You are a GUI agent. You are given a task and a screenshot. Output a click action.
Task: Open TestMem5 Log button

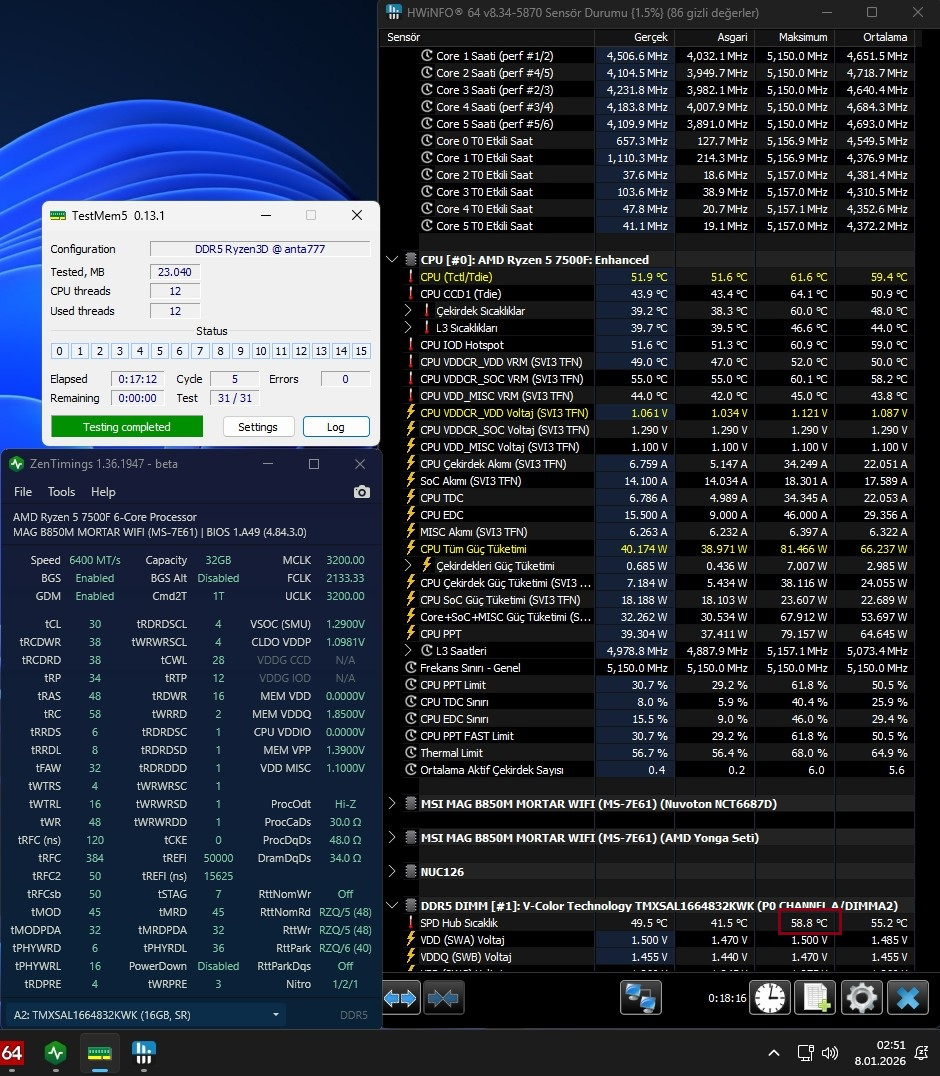point(336,427)
